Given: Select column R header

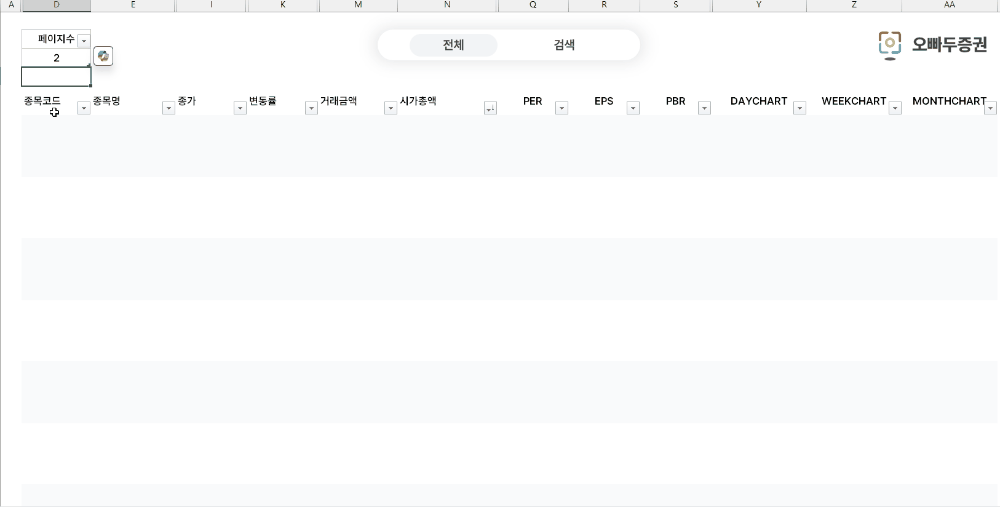Looking at the screenshot, I should point(604,5).
